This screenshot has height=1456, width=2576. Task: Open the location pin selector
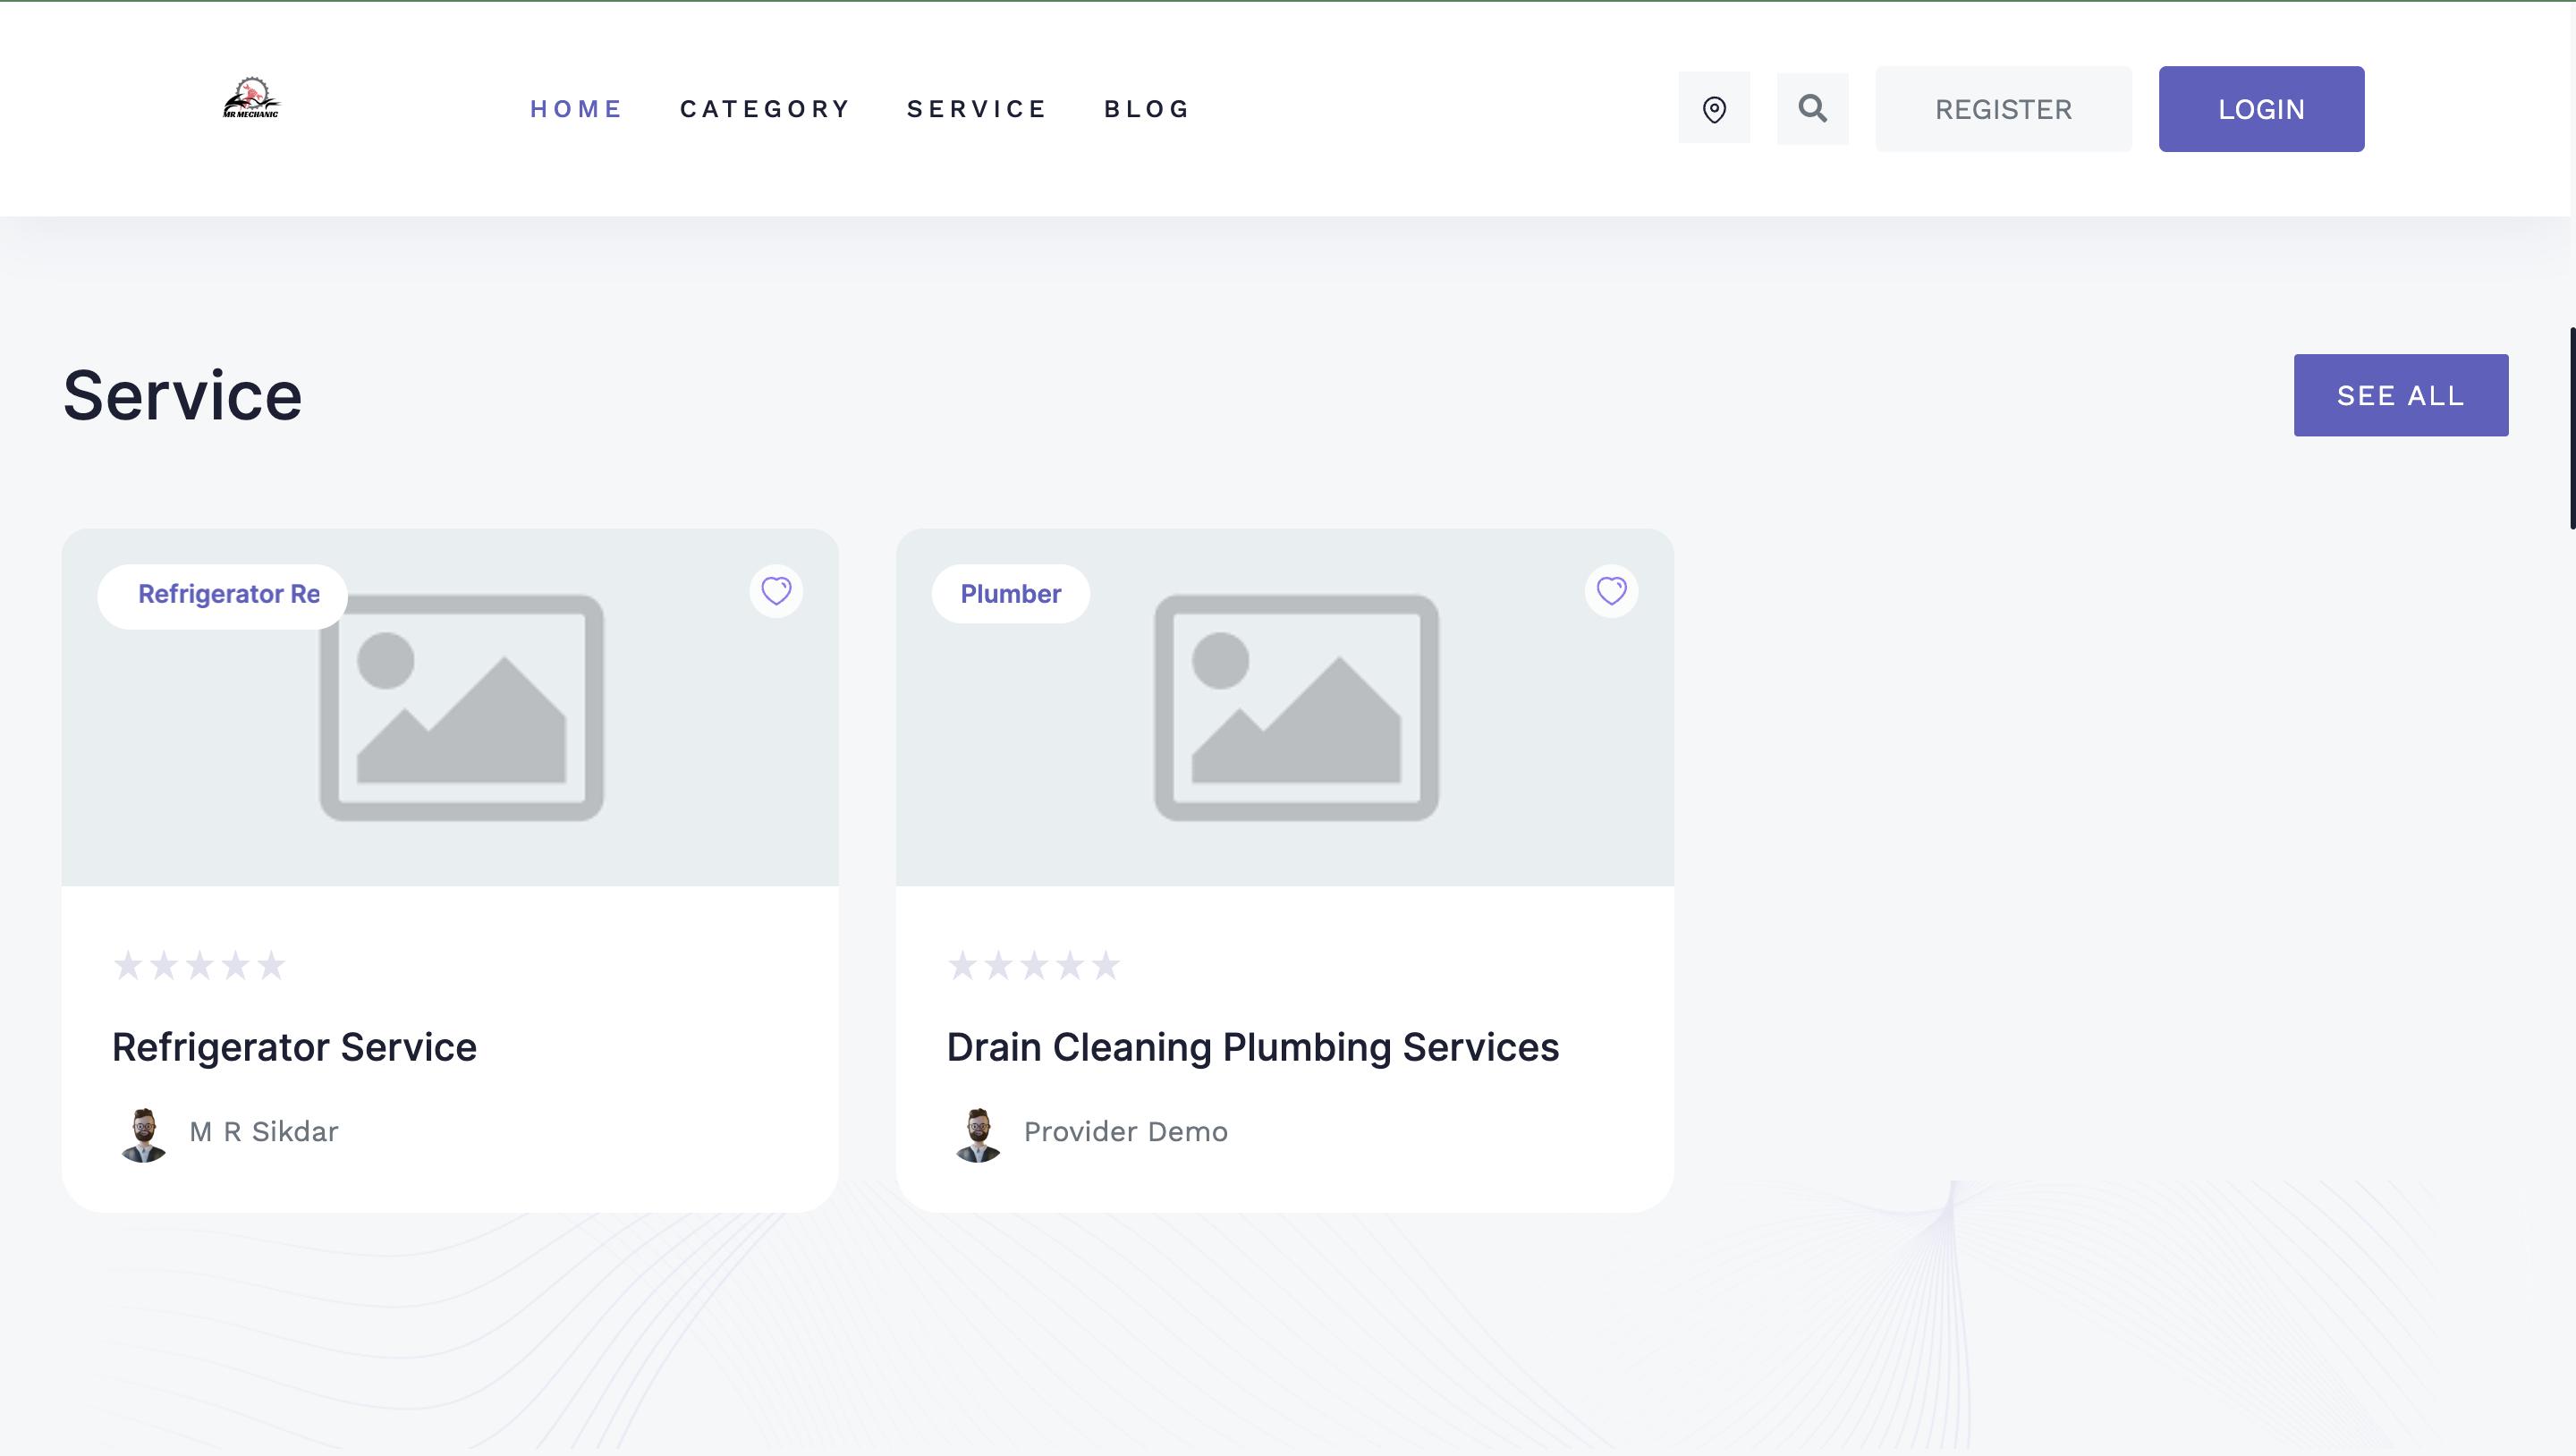1714,108
